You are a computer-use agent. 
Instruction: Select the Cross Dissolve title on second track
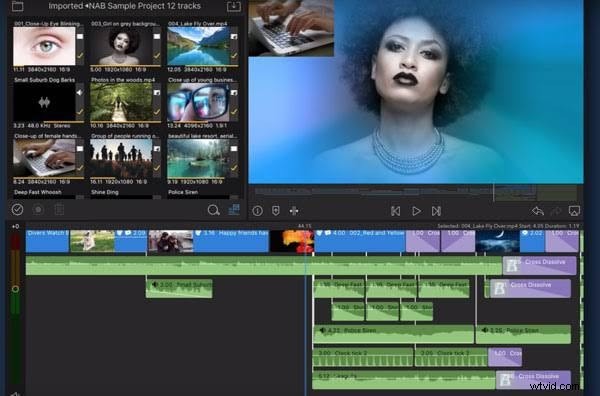539,266
